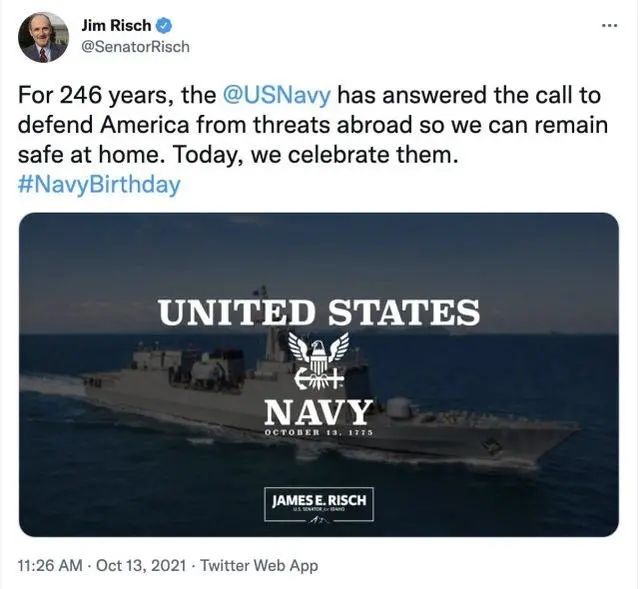Image resolution: width=640 pixels, height=589 pixels.
Task: Click the James E. Risch senator logo
Action: [x=318, y=504]
